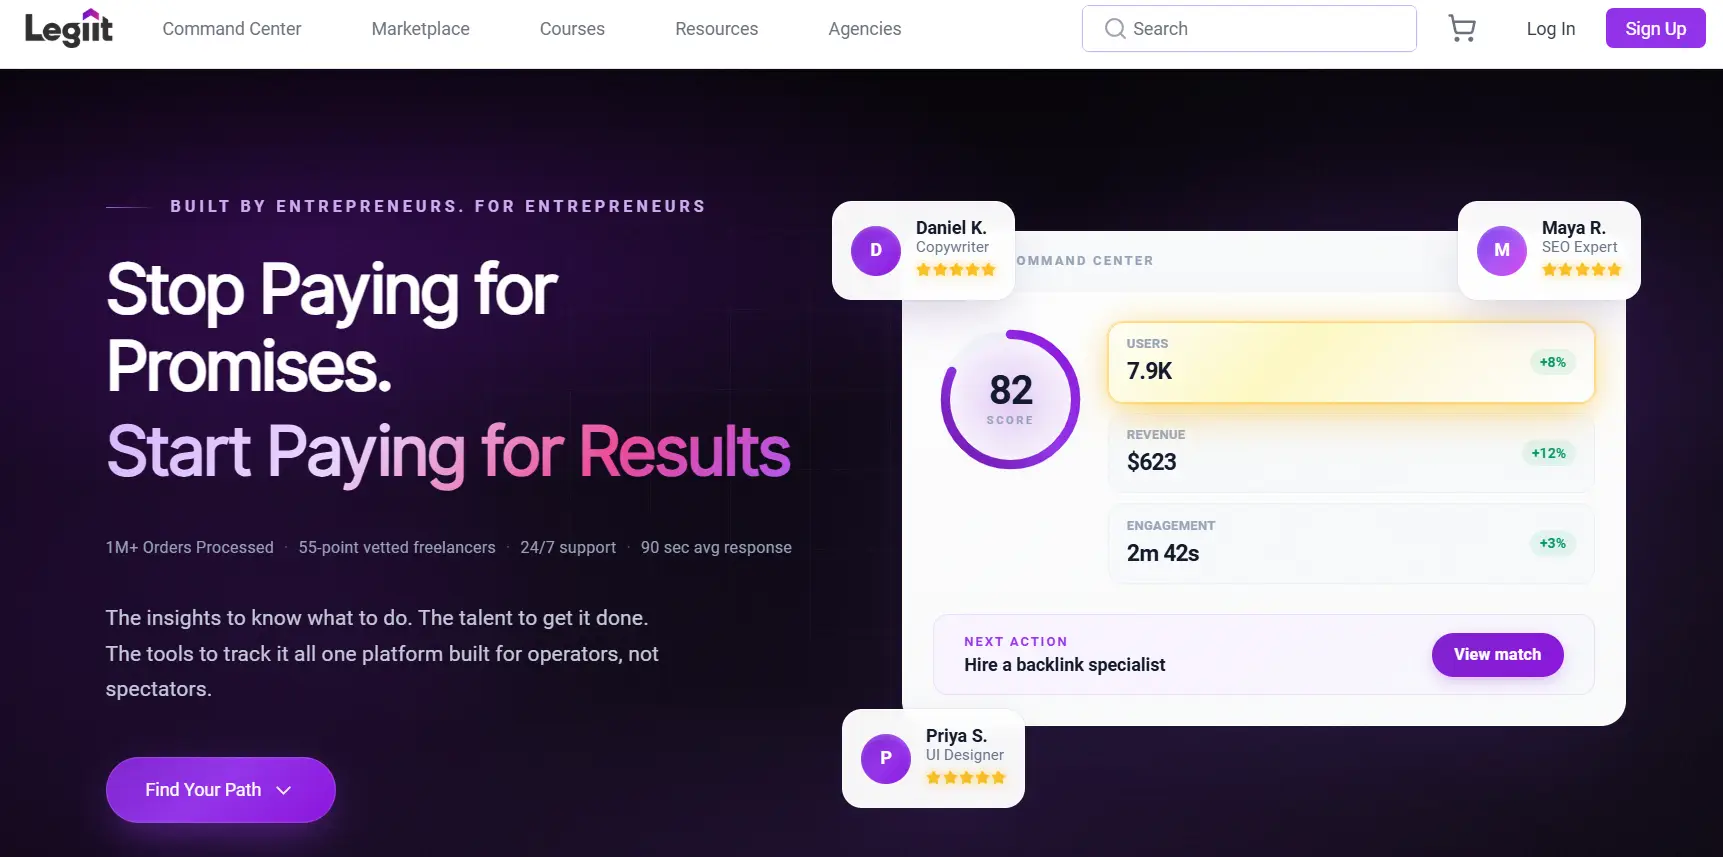Select Priya S. avatar circle

886,758
